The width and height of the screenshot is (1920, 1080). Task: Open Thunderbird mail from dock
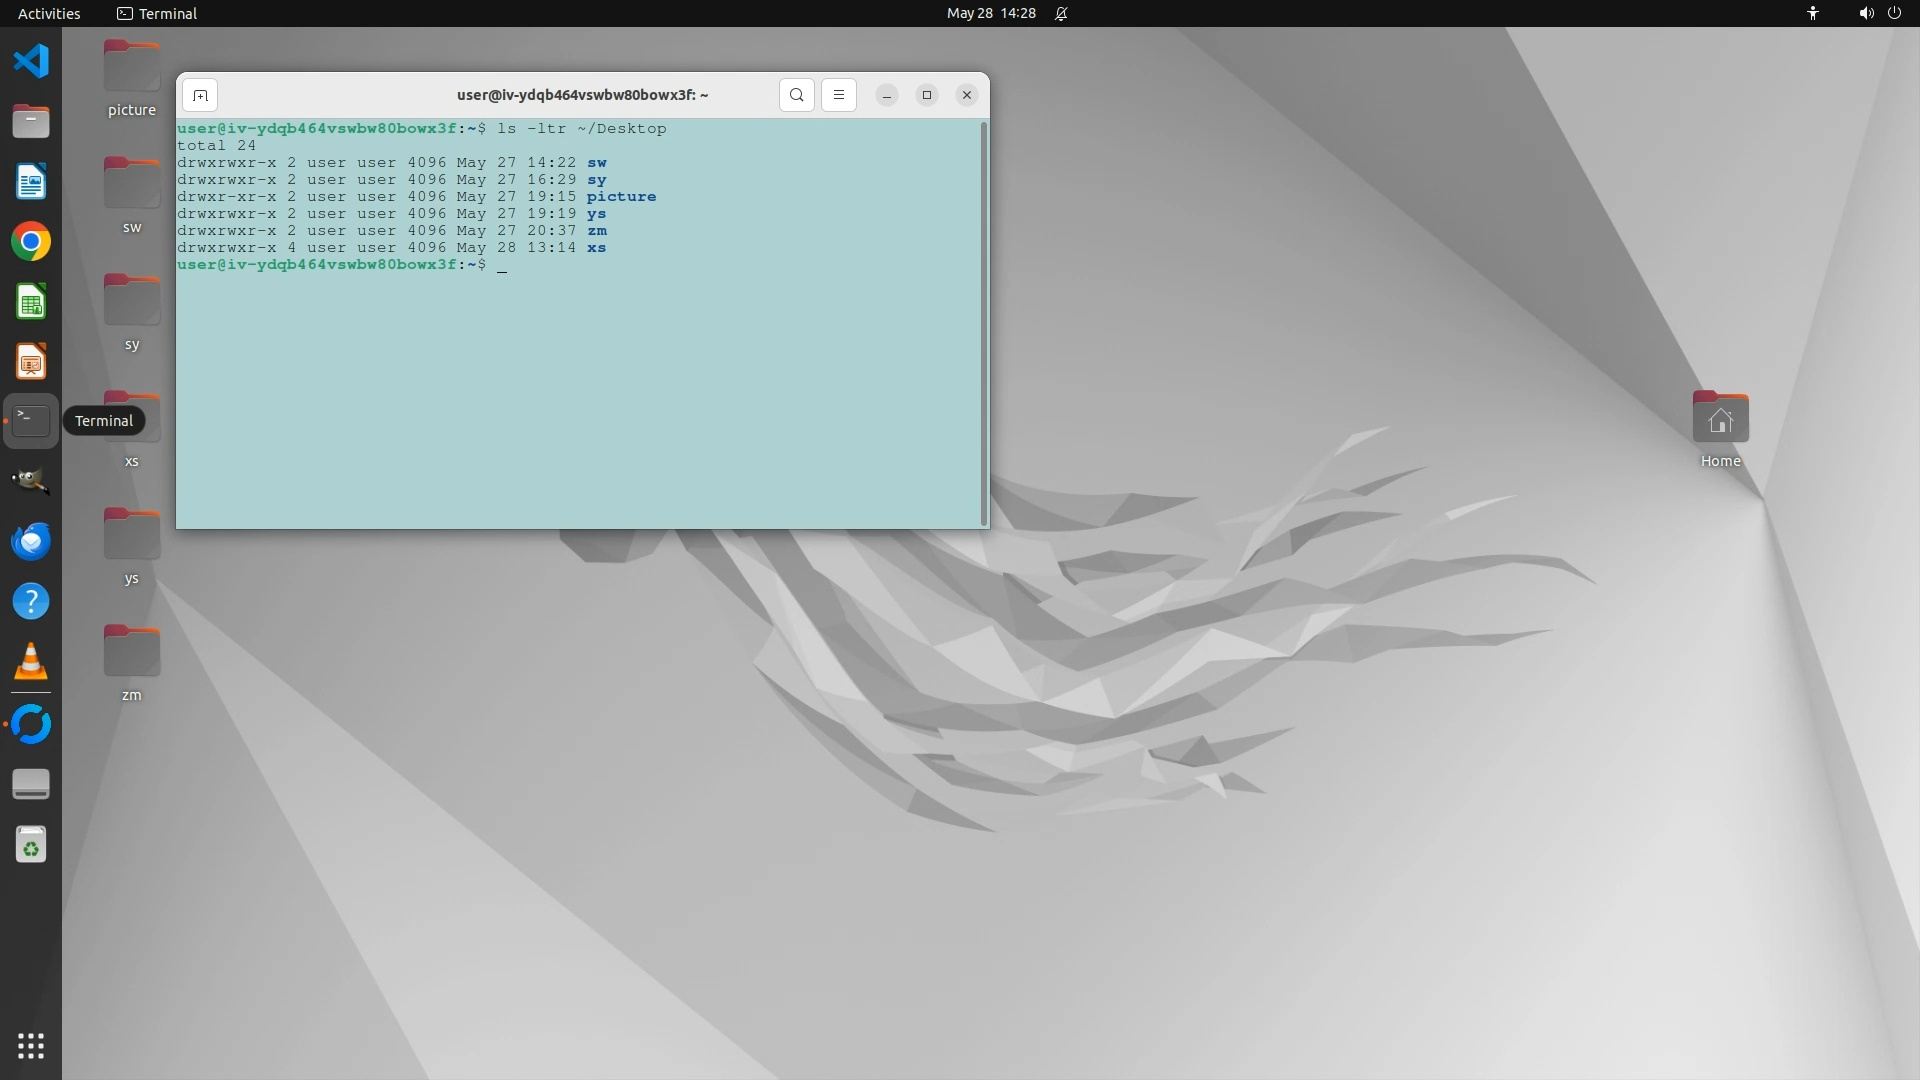(31, 541)
